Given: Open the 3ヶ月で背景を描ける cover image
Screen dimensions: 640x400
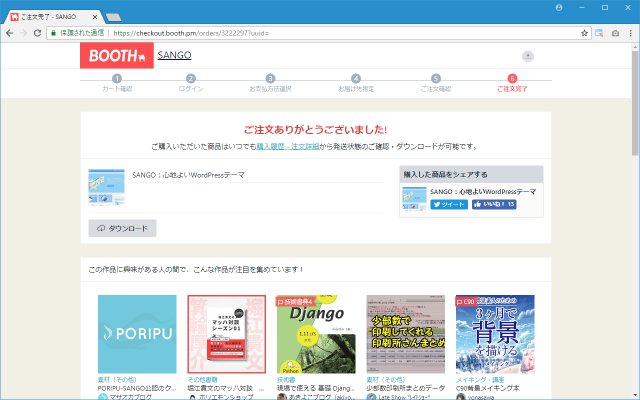Looking at the screenshot, I should [x=495, y=334].
